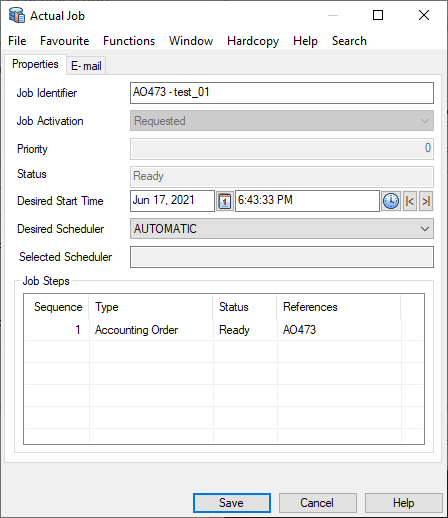Open the Functions menu

pyautogui.click(x=129, y=41)
